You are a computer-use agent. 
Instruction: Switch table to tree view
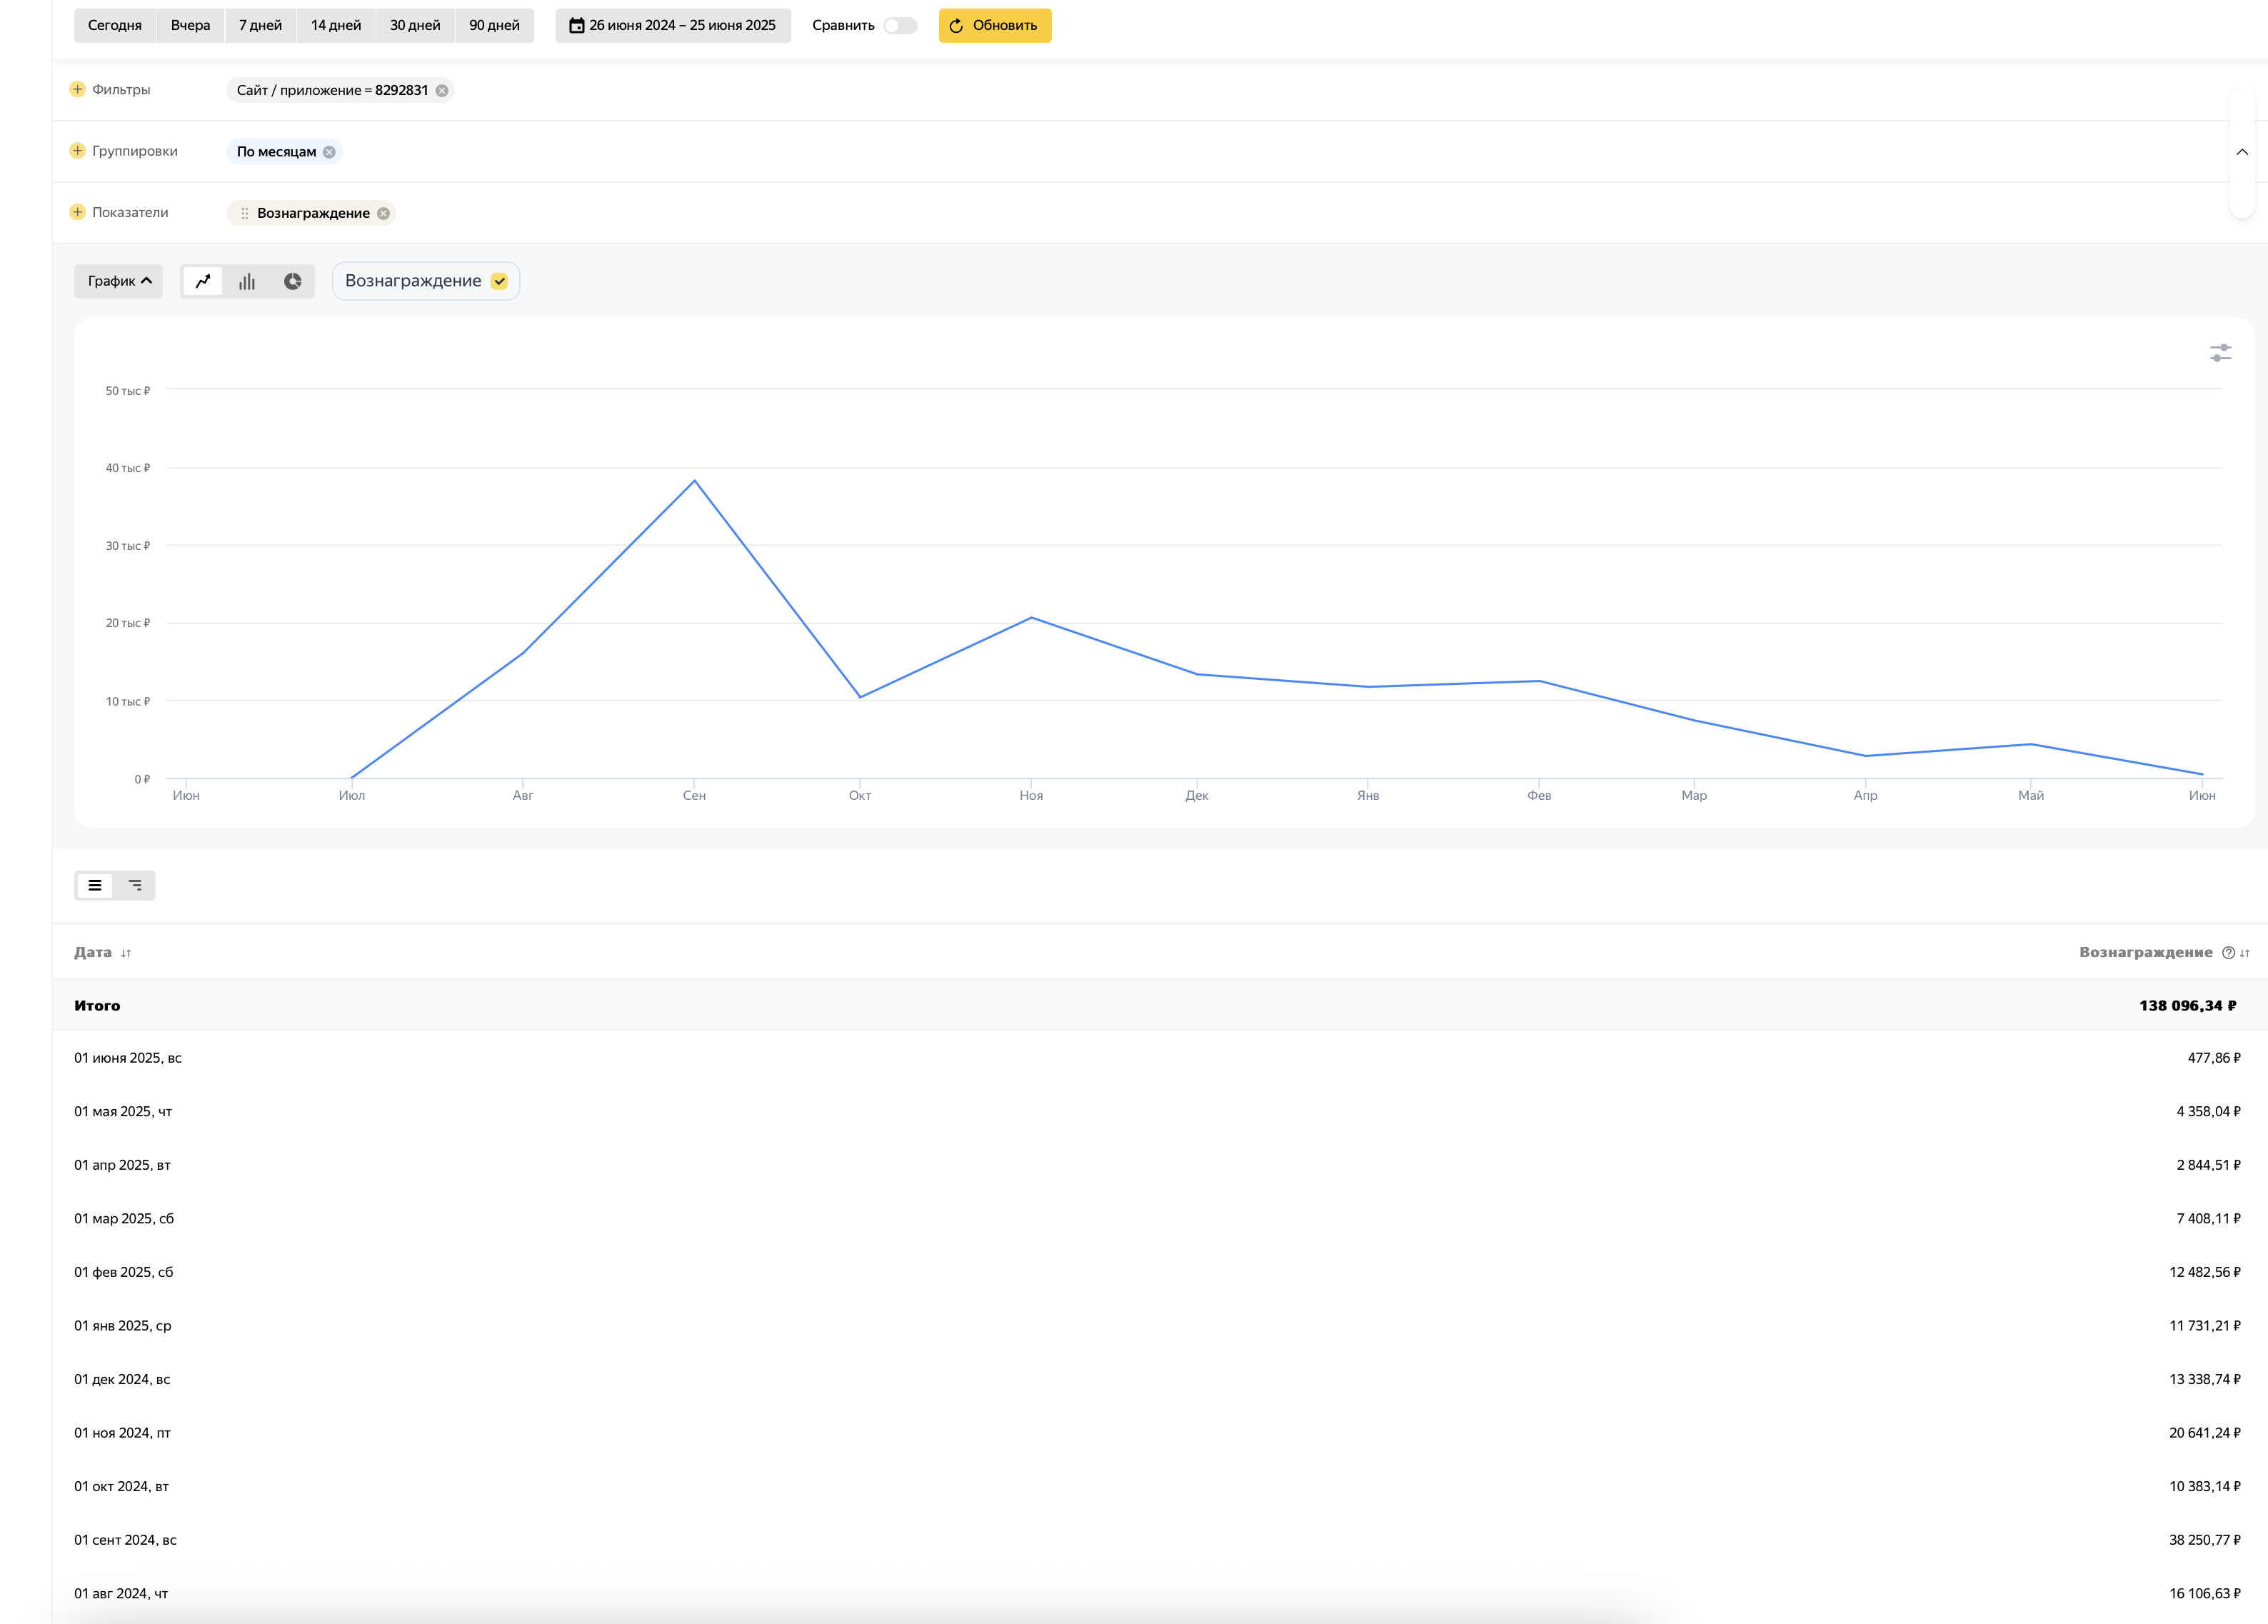coord(135,885)
